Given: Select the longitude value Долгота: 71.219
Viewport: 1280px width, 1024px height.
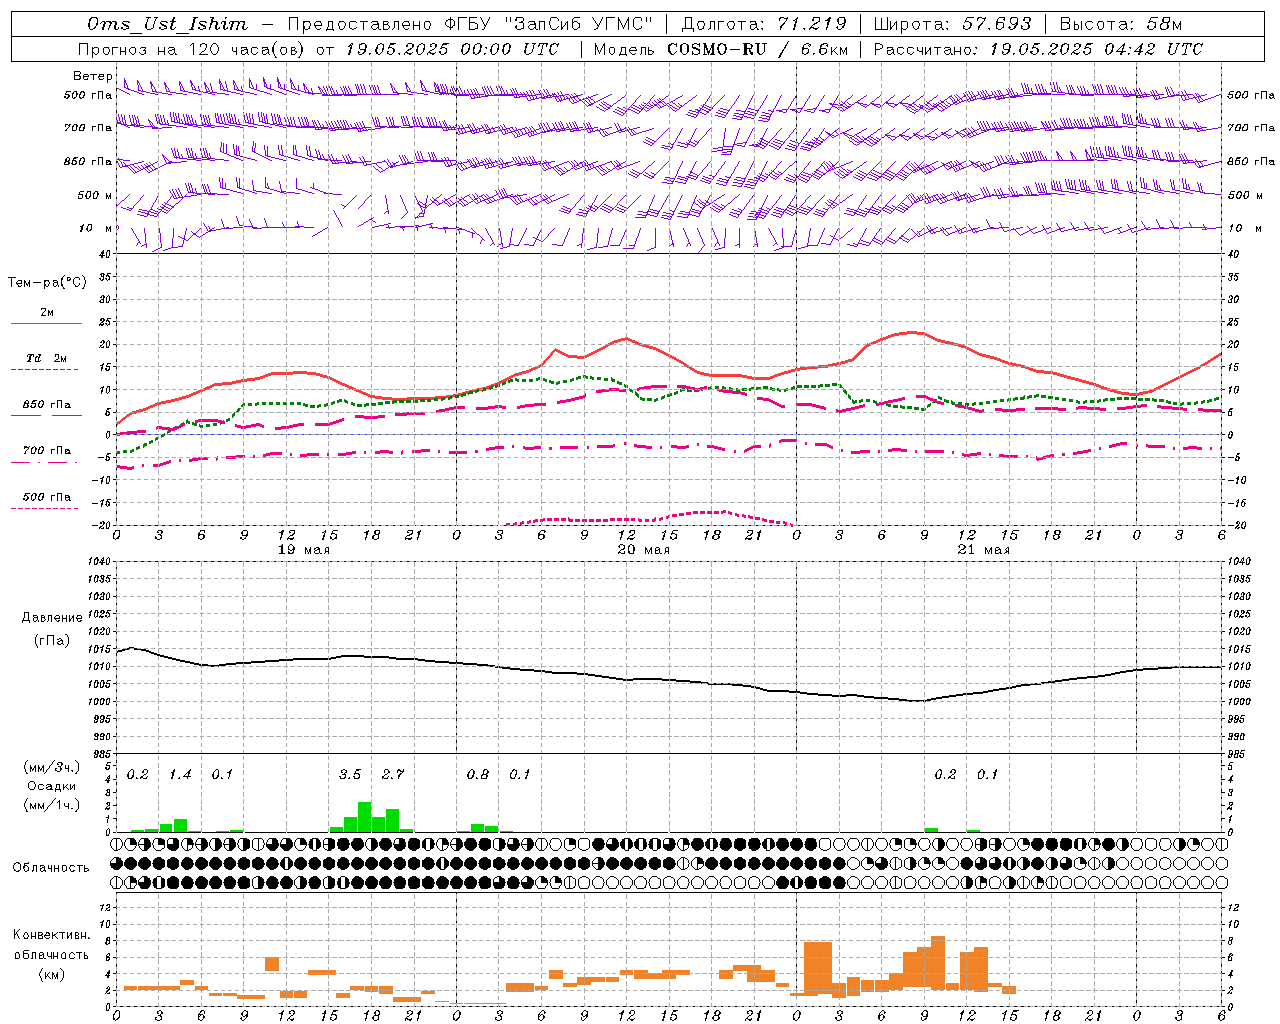Looking at the screenshot, I should [x=764, y=24].
